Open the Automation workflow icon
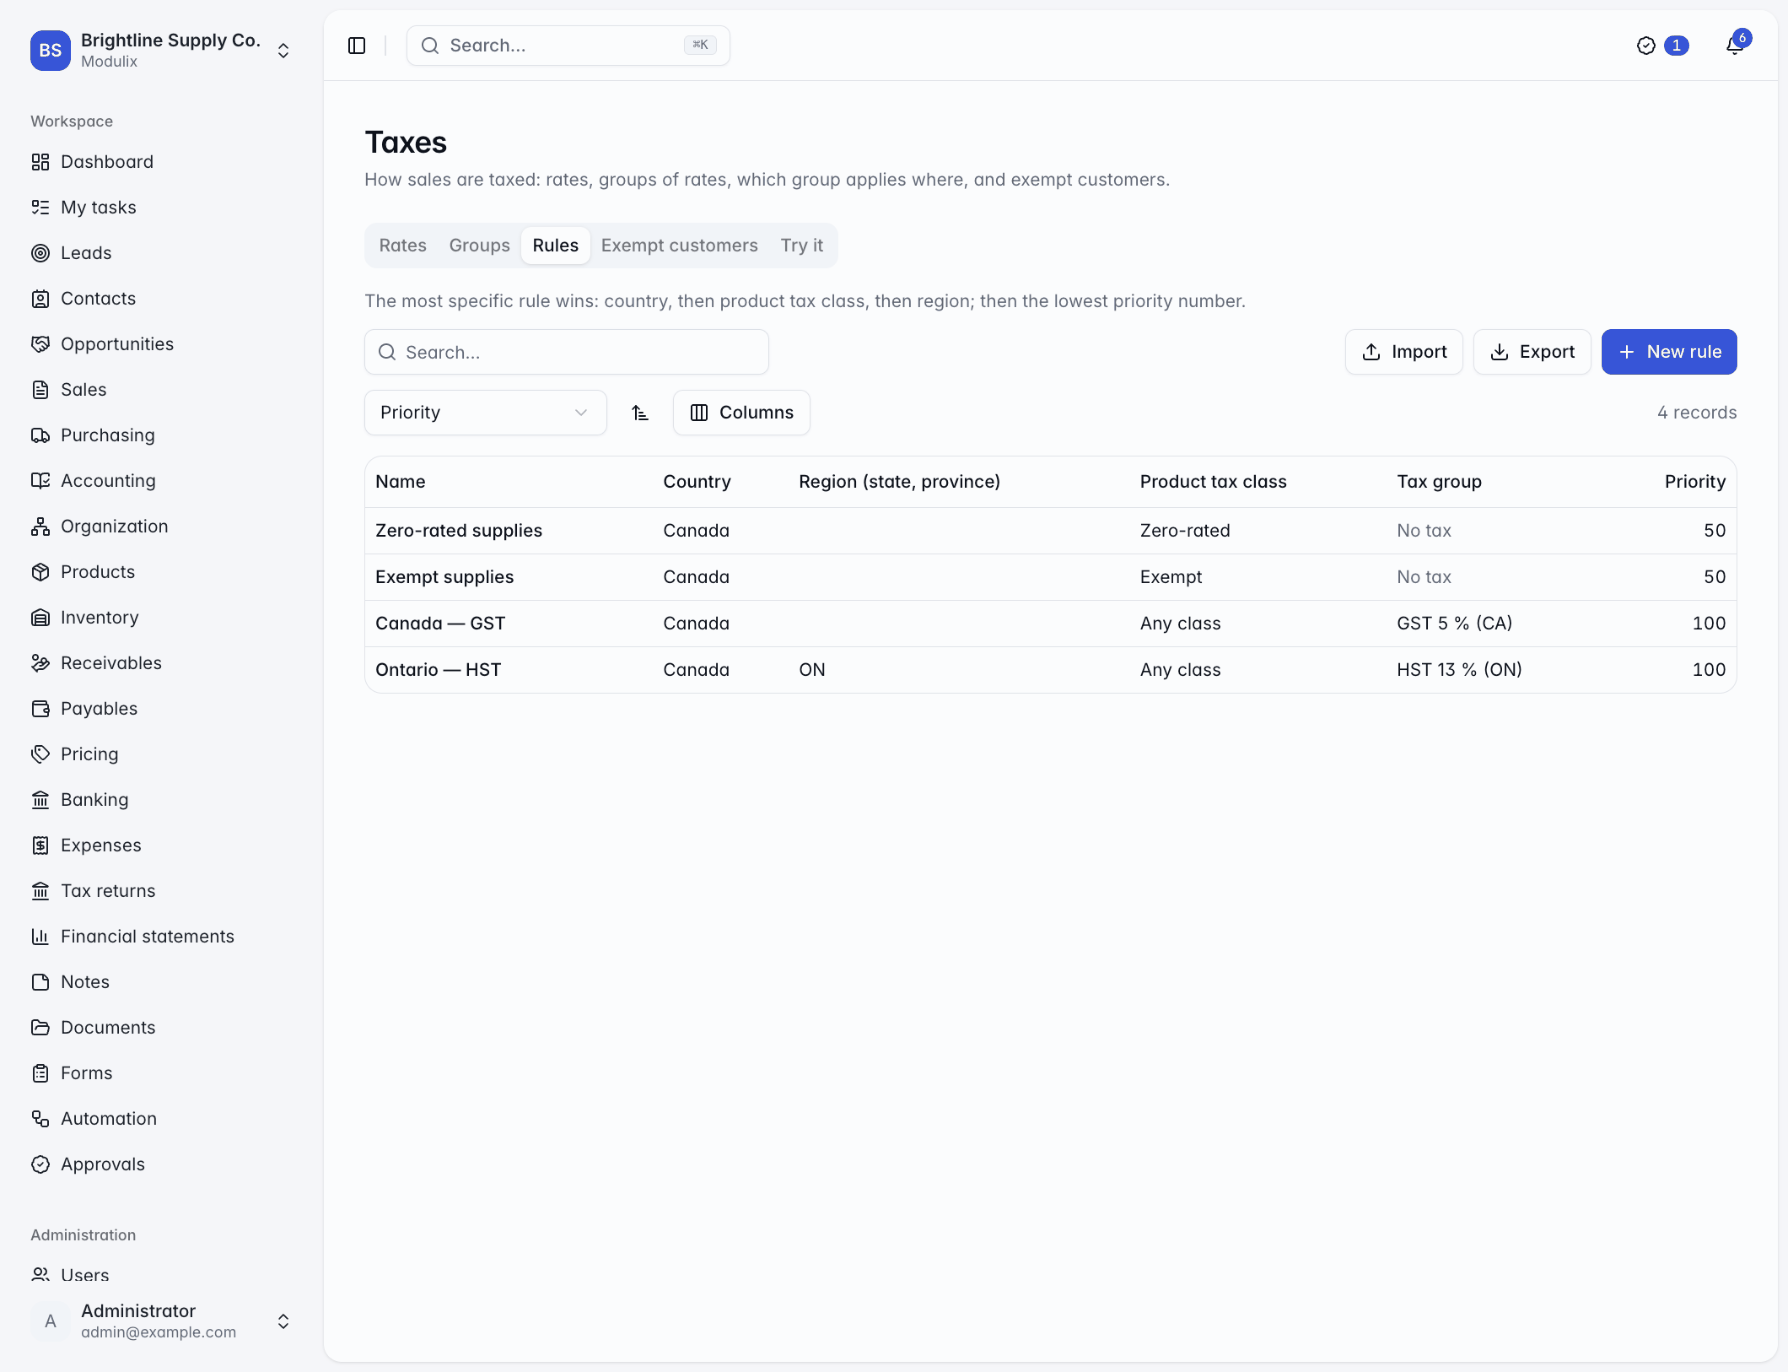Screen dimensions: 1788x1372 40,1118
